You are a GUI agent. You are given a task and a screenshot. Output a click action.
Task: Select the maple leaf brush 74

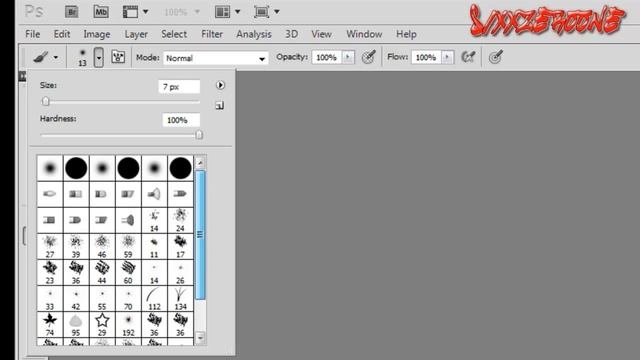50,325
